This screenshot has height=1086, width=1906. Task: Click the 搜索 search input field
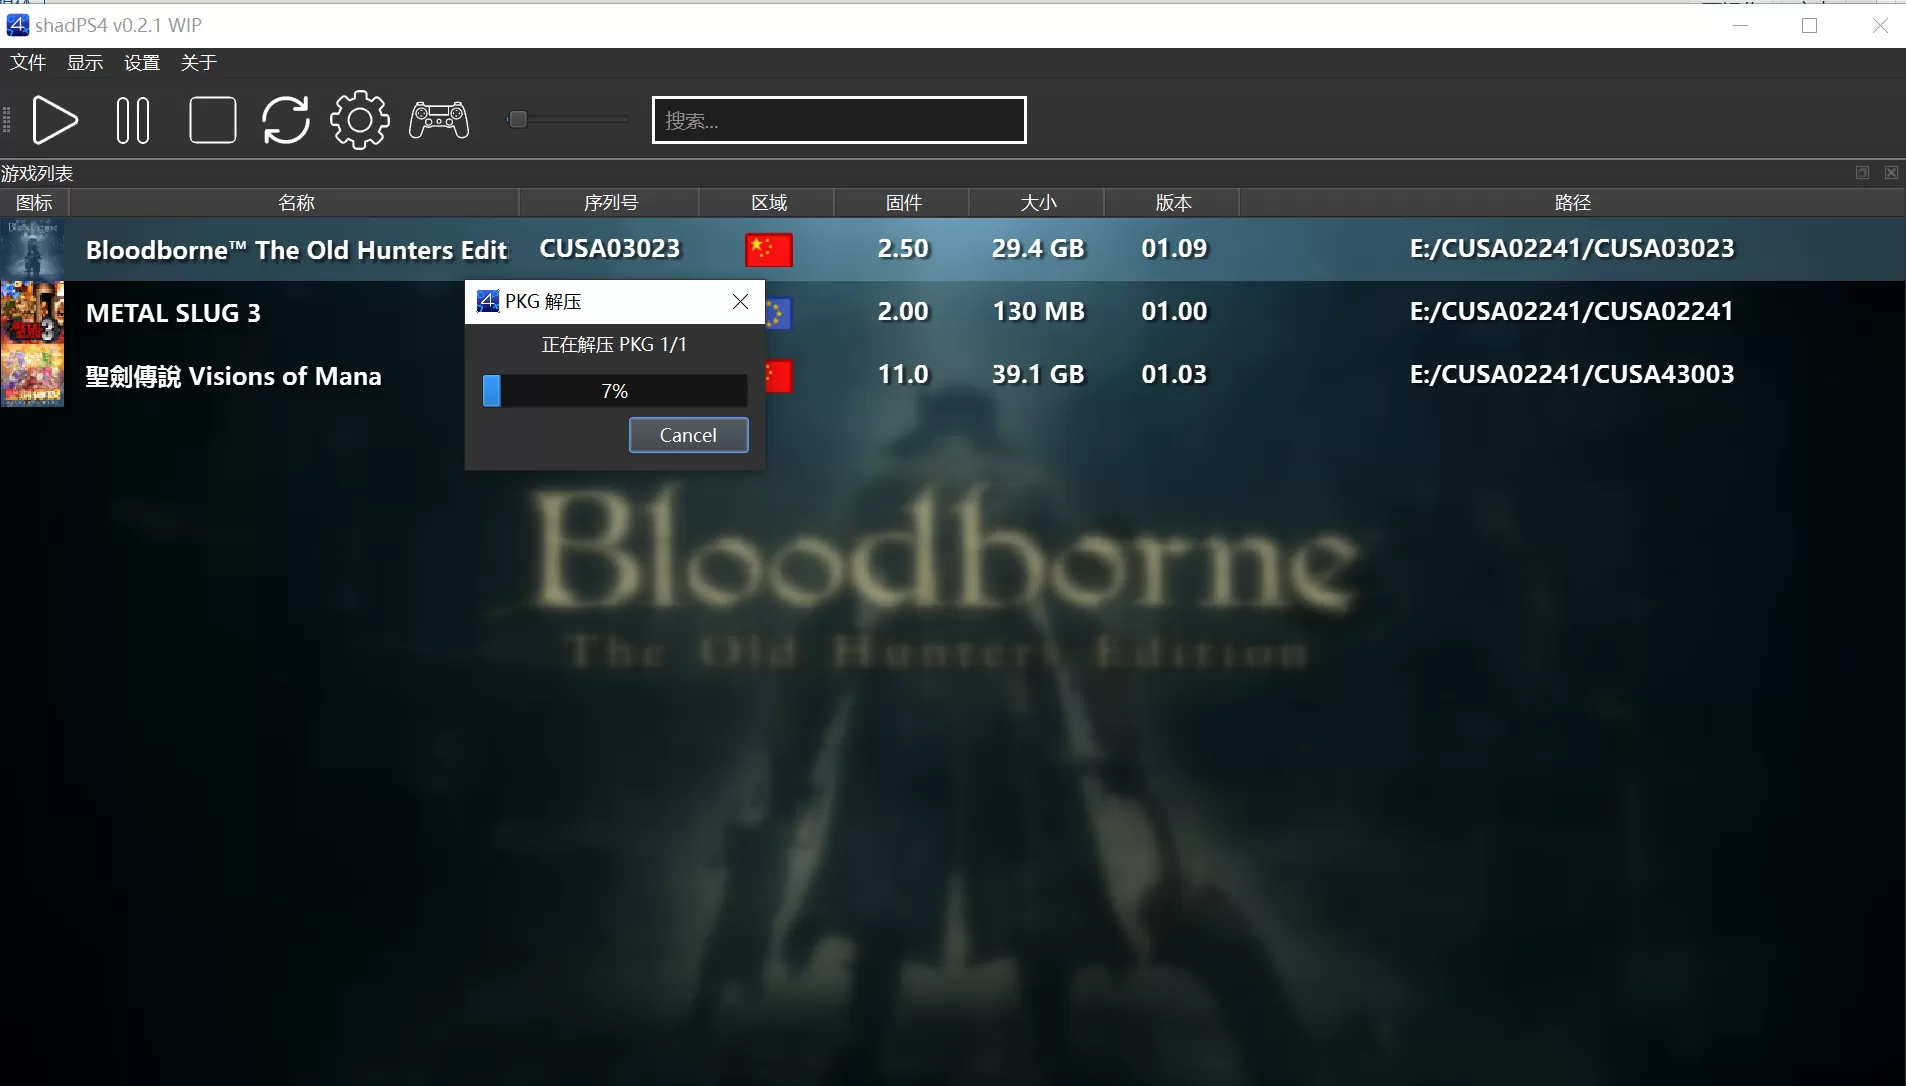[x=838, y=120]
